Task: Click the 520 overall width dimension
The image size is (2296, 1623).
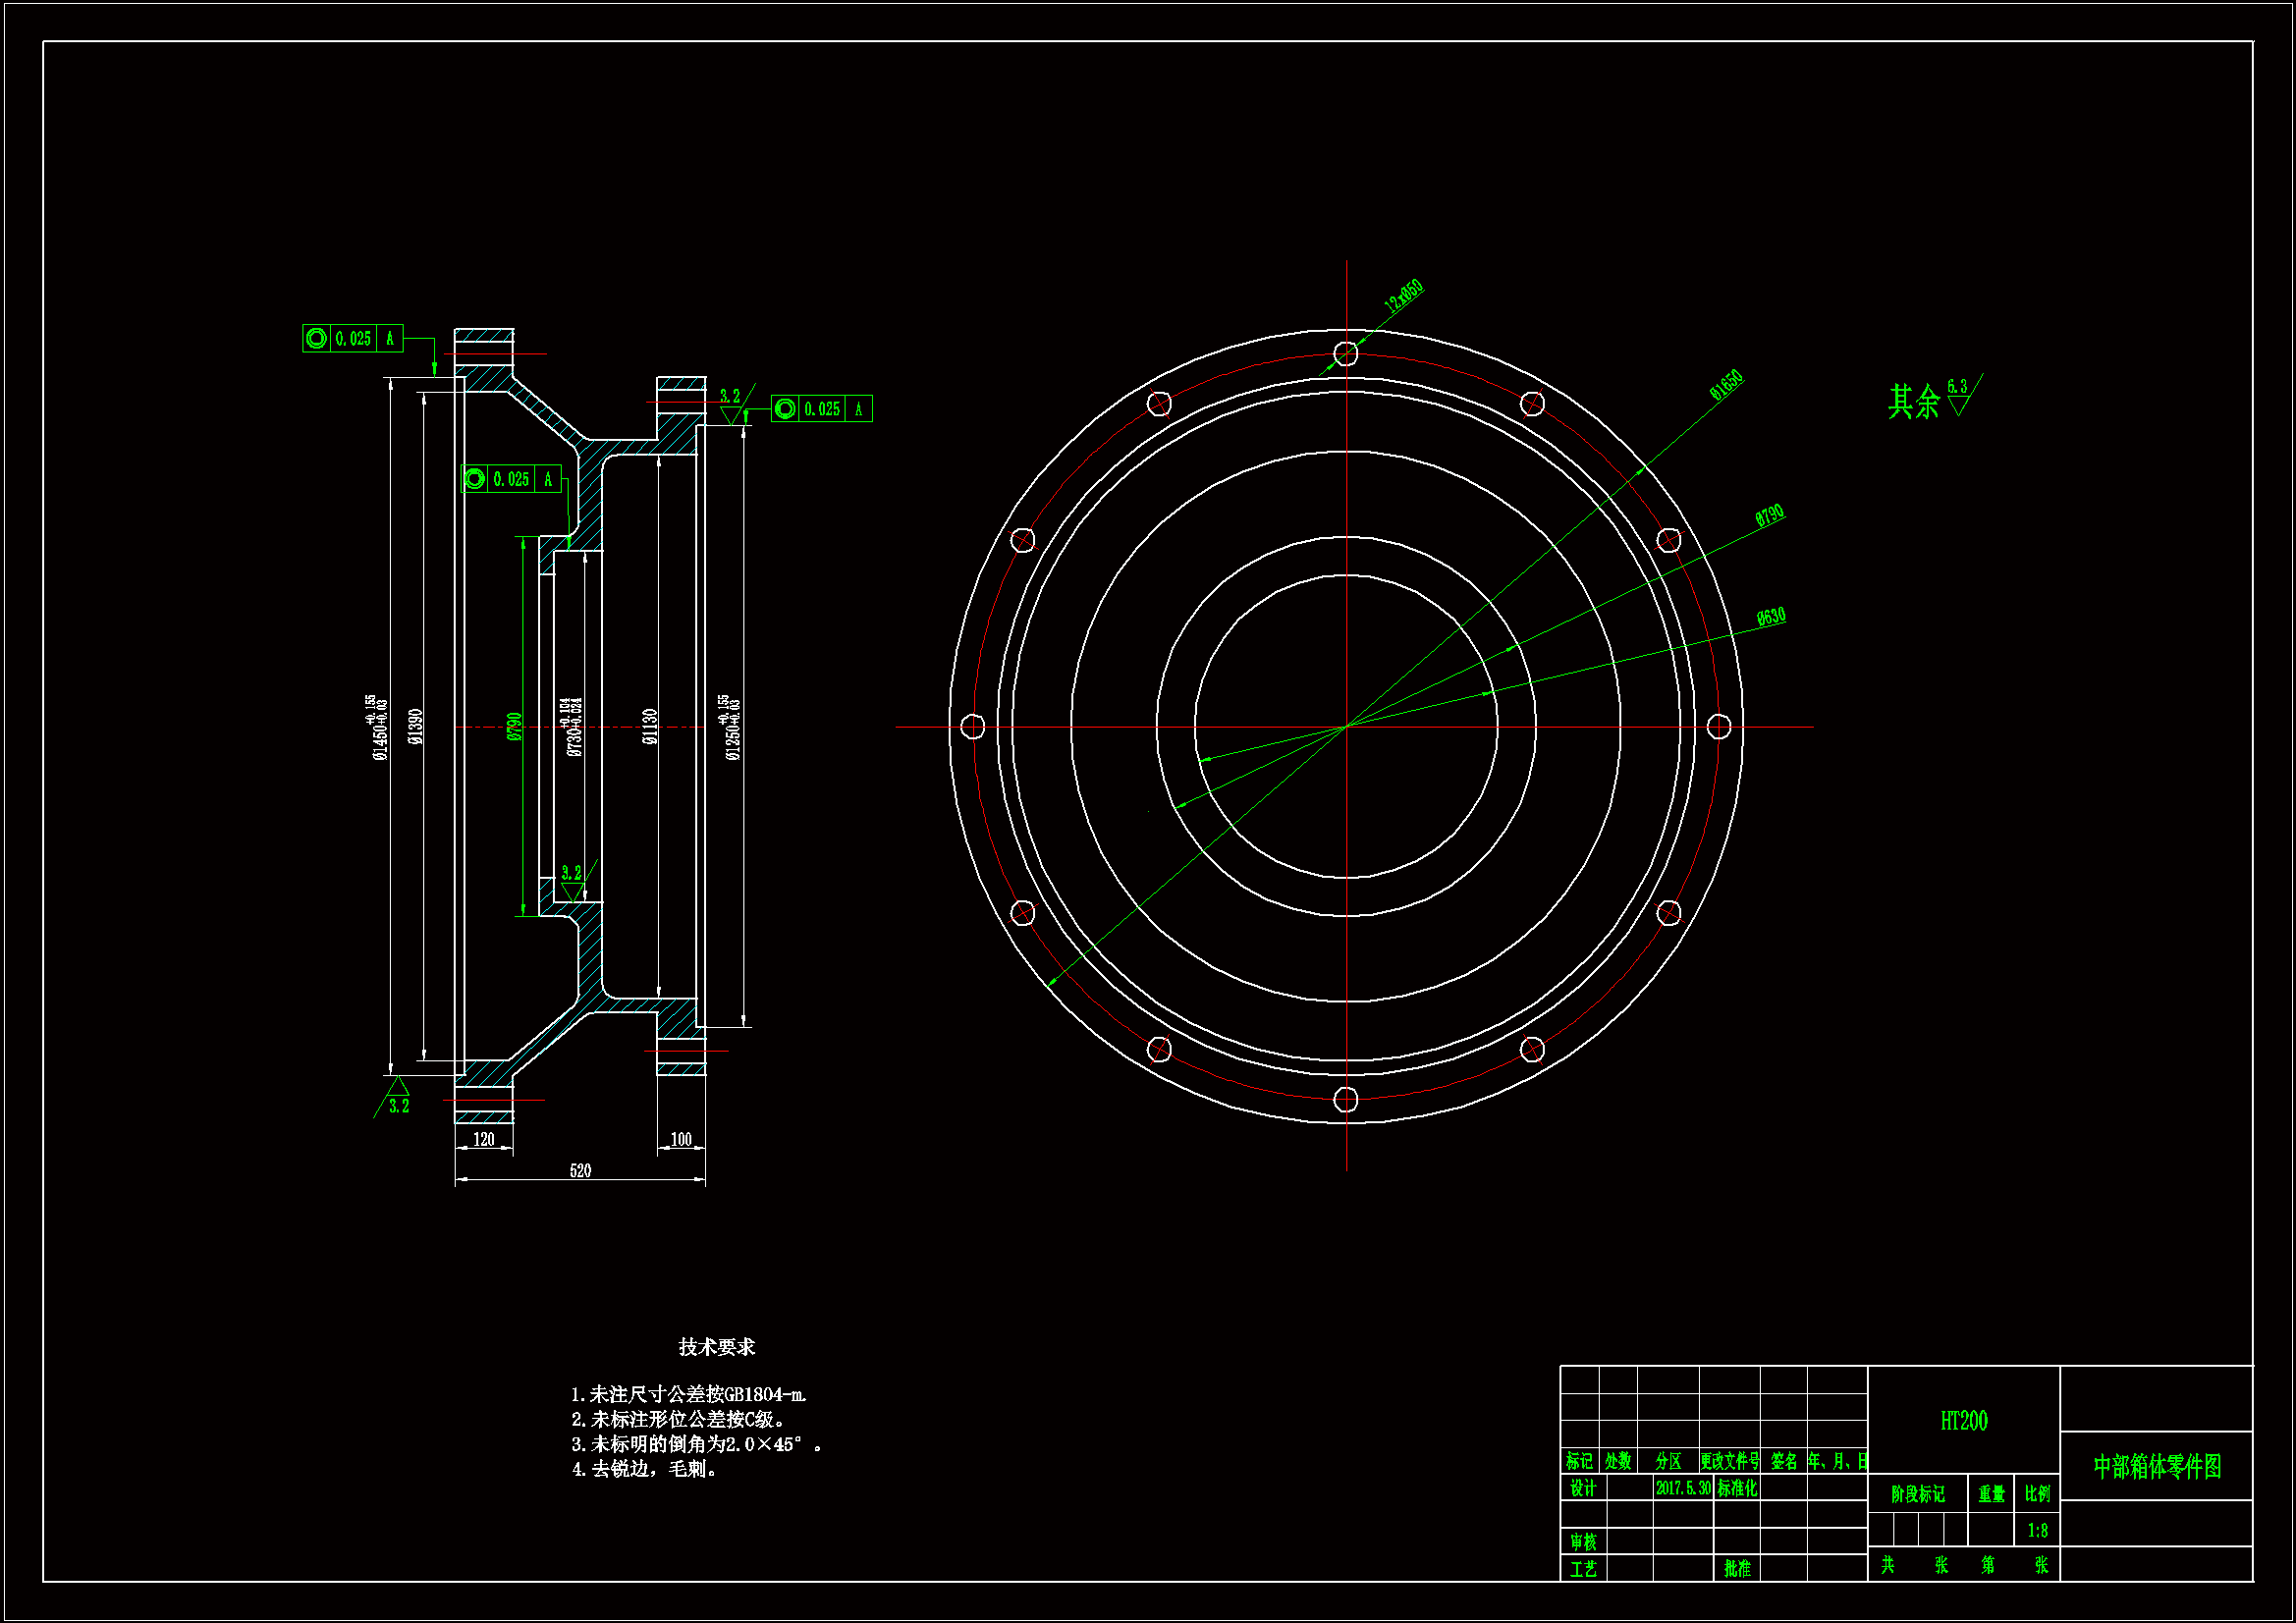Action: [580, 1171]
